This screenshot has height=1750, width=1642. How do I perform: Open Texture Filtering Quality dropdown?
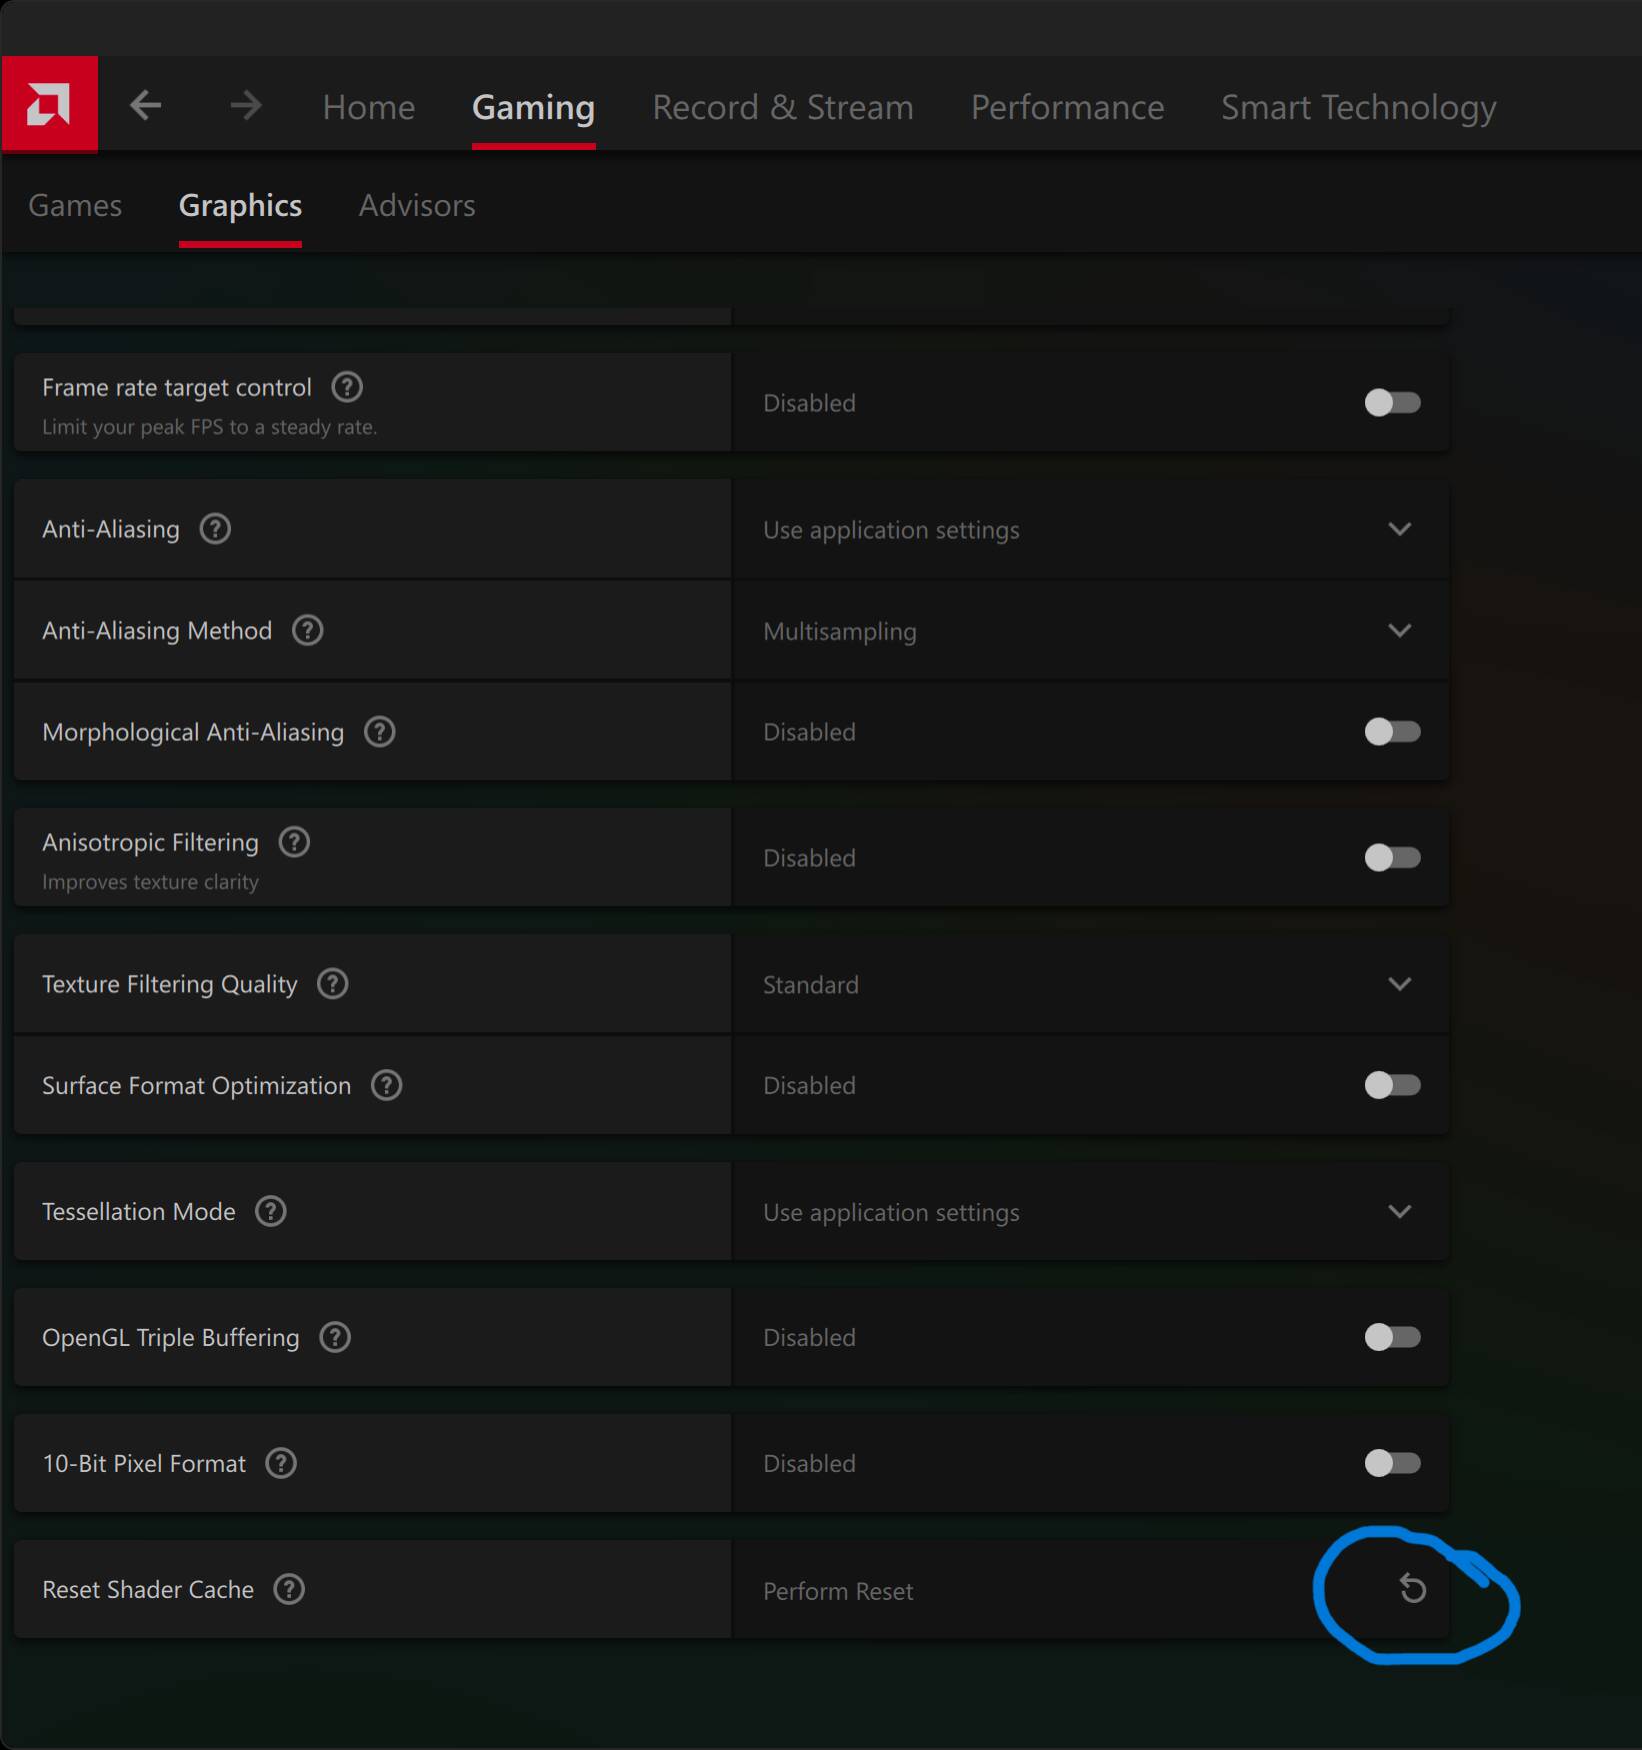pyautogui.click(x=1399, y=984)
